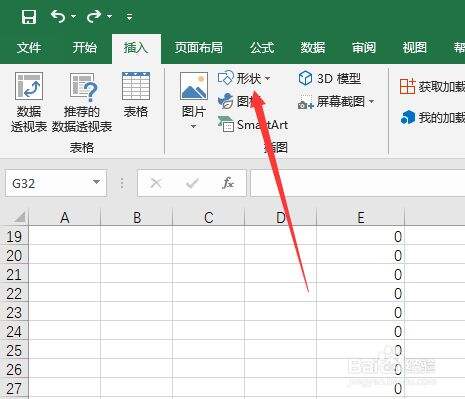The height and width of the screenshot is (399, 465).
Task: Insert a SmartArt graphic
Action: 253,125
